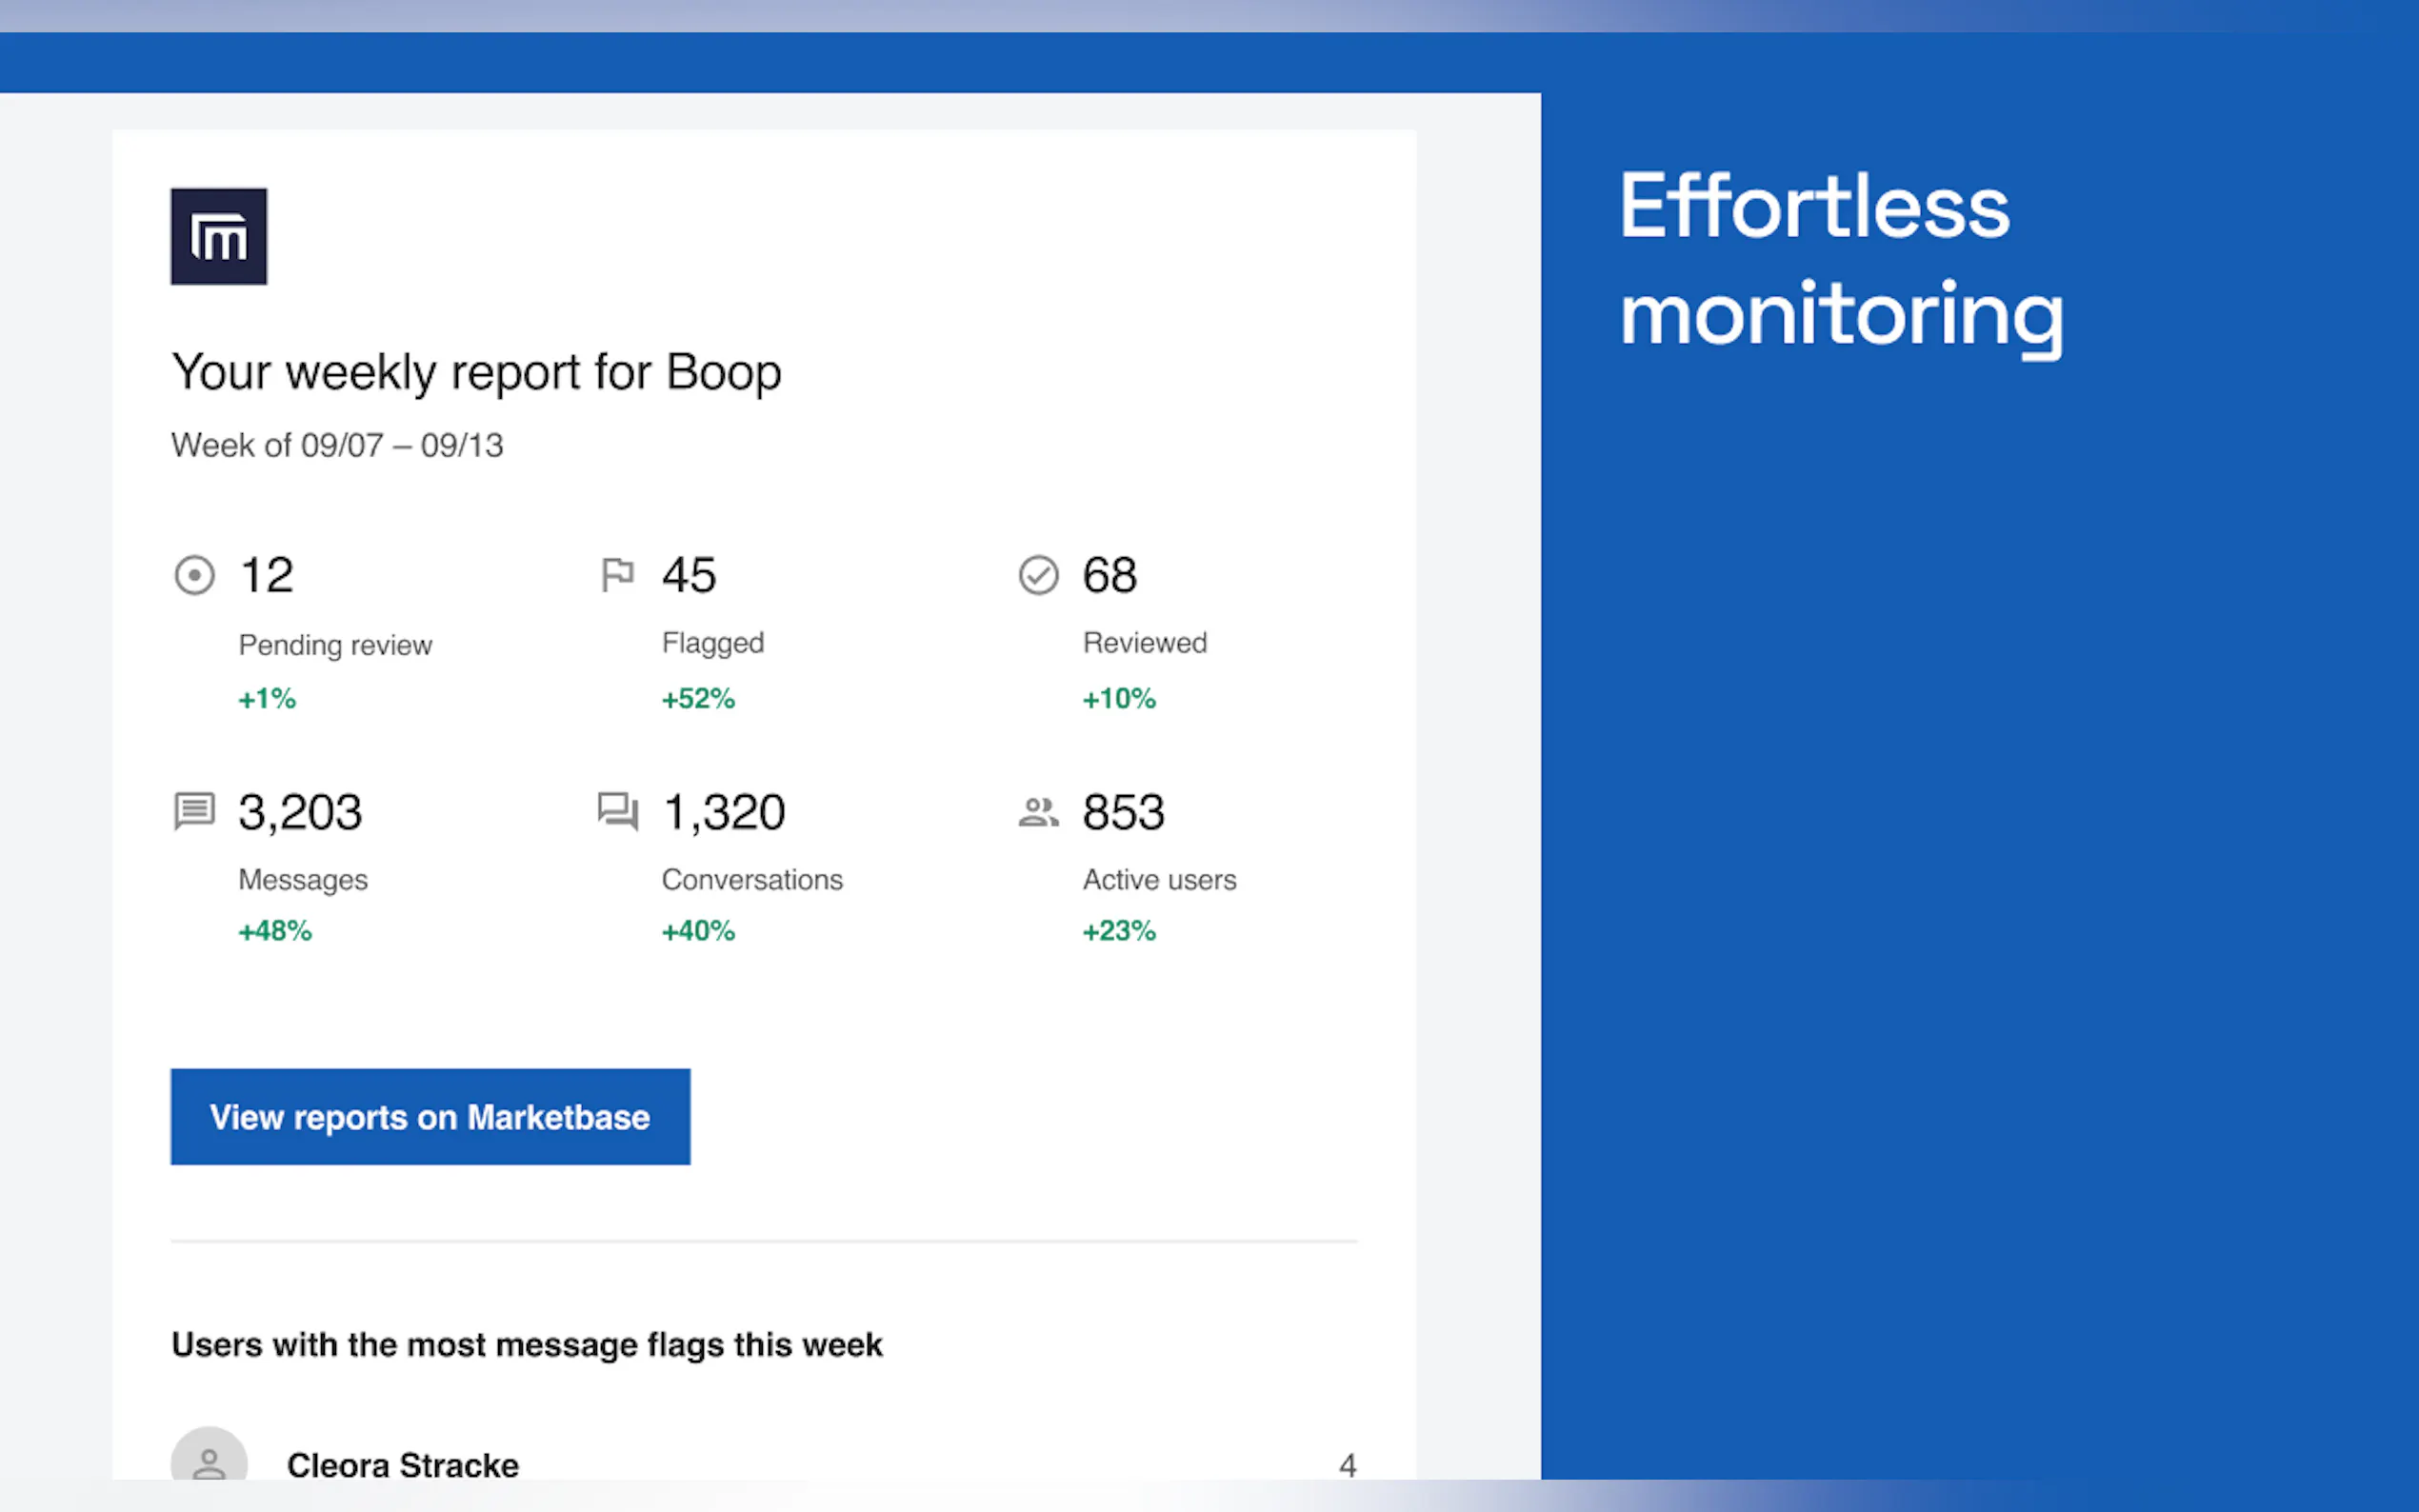The height and width of the screenshot is (1512, 2419).
Task: Click the 45 flagged count
Action: click(689, 575)
